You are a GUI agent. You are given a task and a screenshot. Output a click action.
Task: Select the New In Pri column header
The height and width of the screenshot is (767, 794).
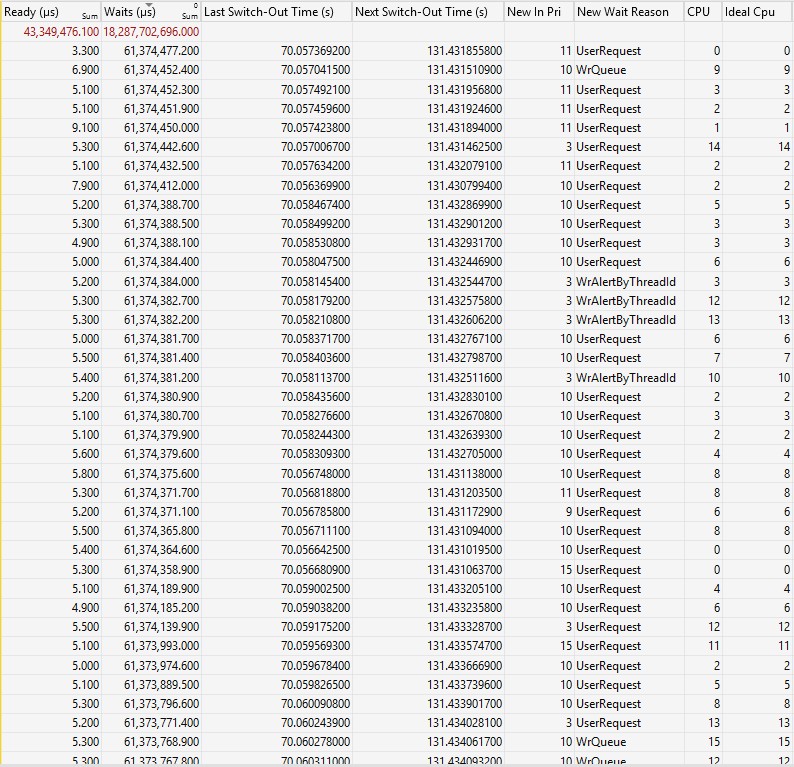click(539, 12)
